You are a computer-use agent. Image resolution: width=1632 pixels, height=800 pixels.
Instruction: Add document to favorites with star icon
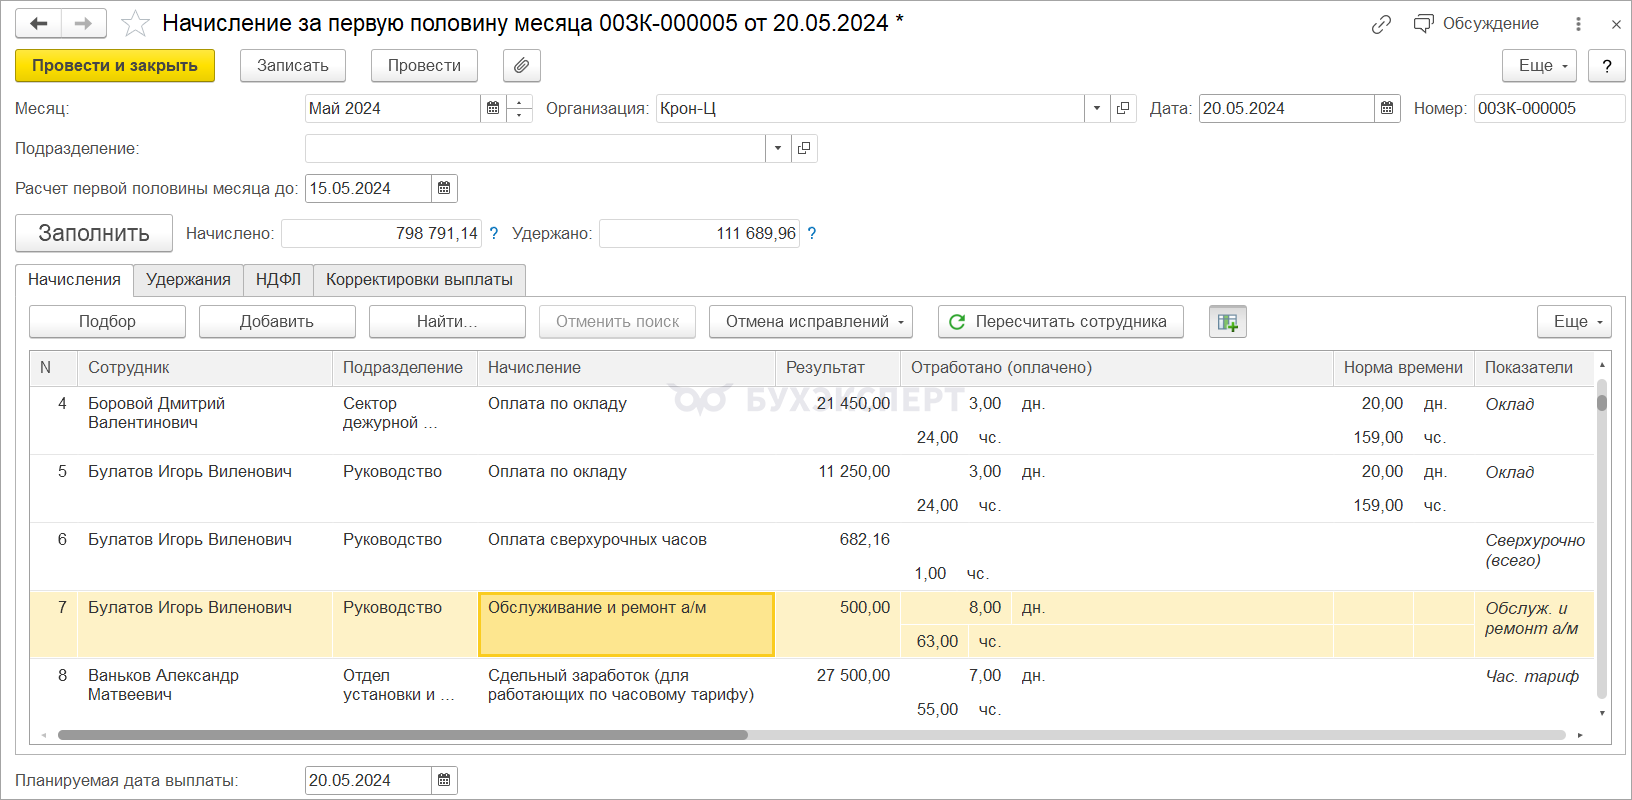coord(135,24)
